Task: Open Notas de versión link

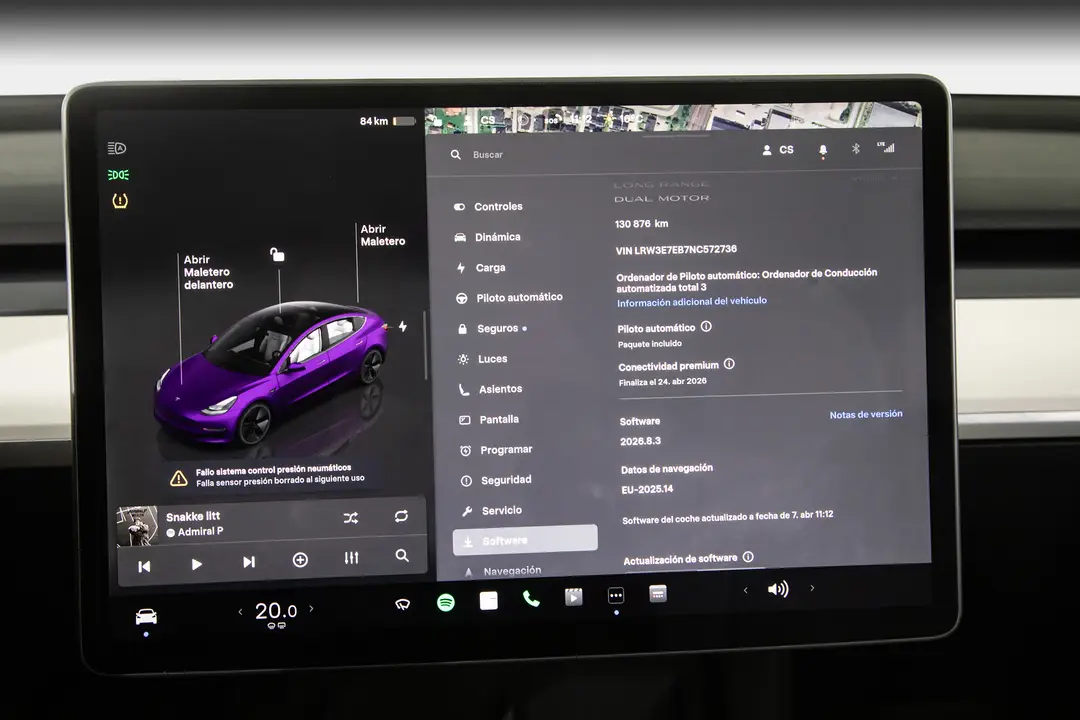Action: coord(866,415)
